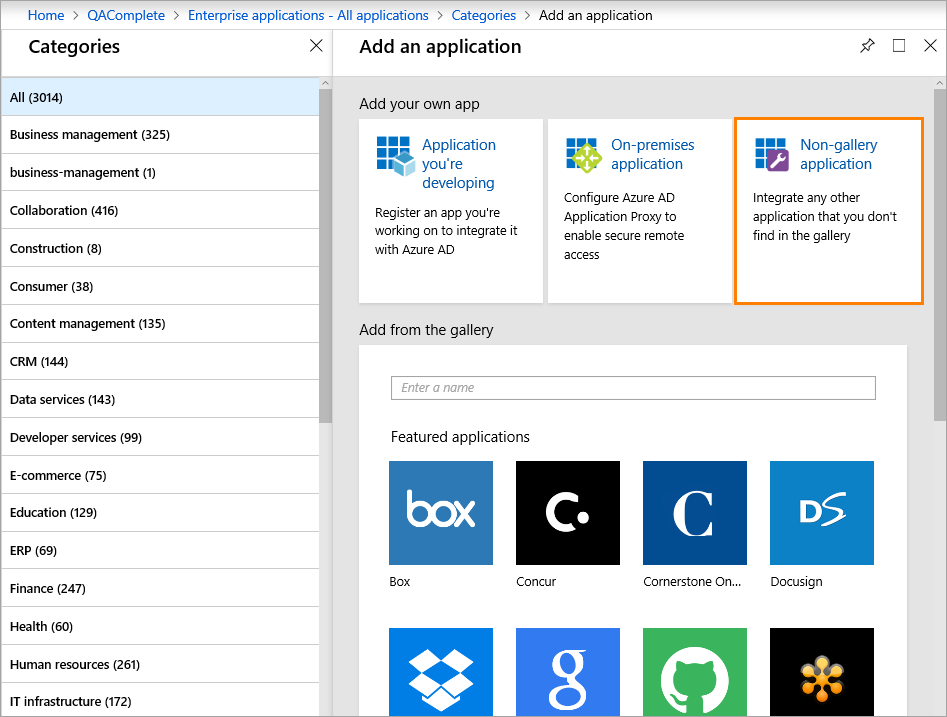Open the Box featured application tile
This screenshot has width=947, height=717.
(x=440, y=512)
